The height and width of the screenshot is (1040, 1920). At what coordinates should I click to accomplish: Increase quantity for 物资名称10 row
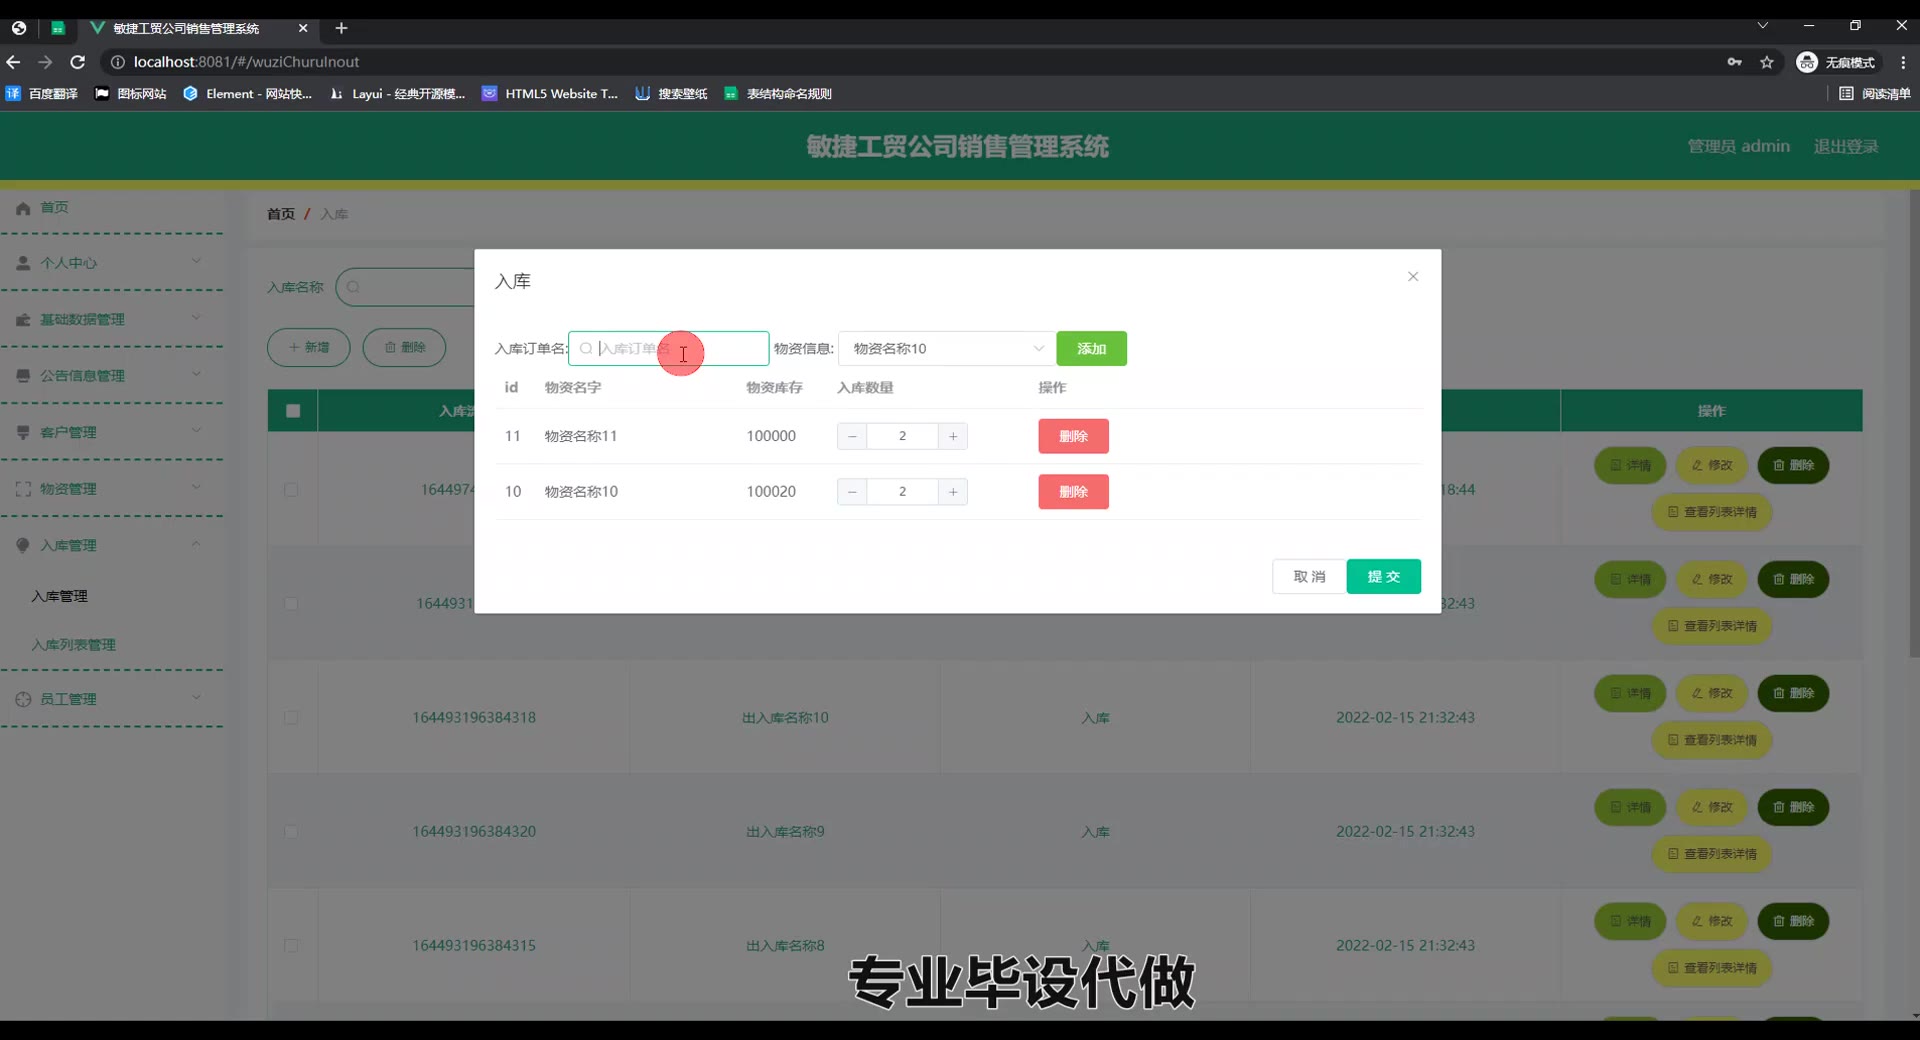coord(953,492)
